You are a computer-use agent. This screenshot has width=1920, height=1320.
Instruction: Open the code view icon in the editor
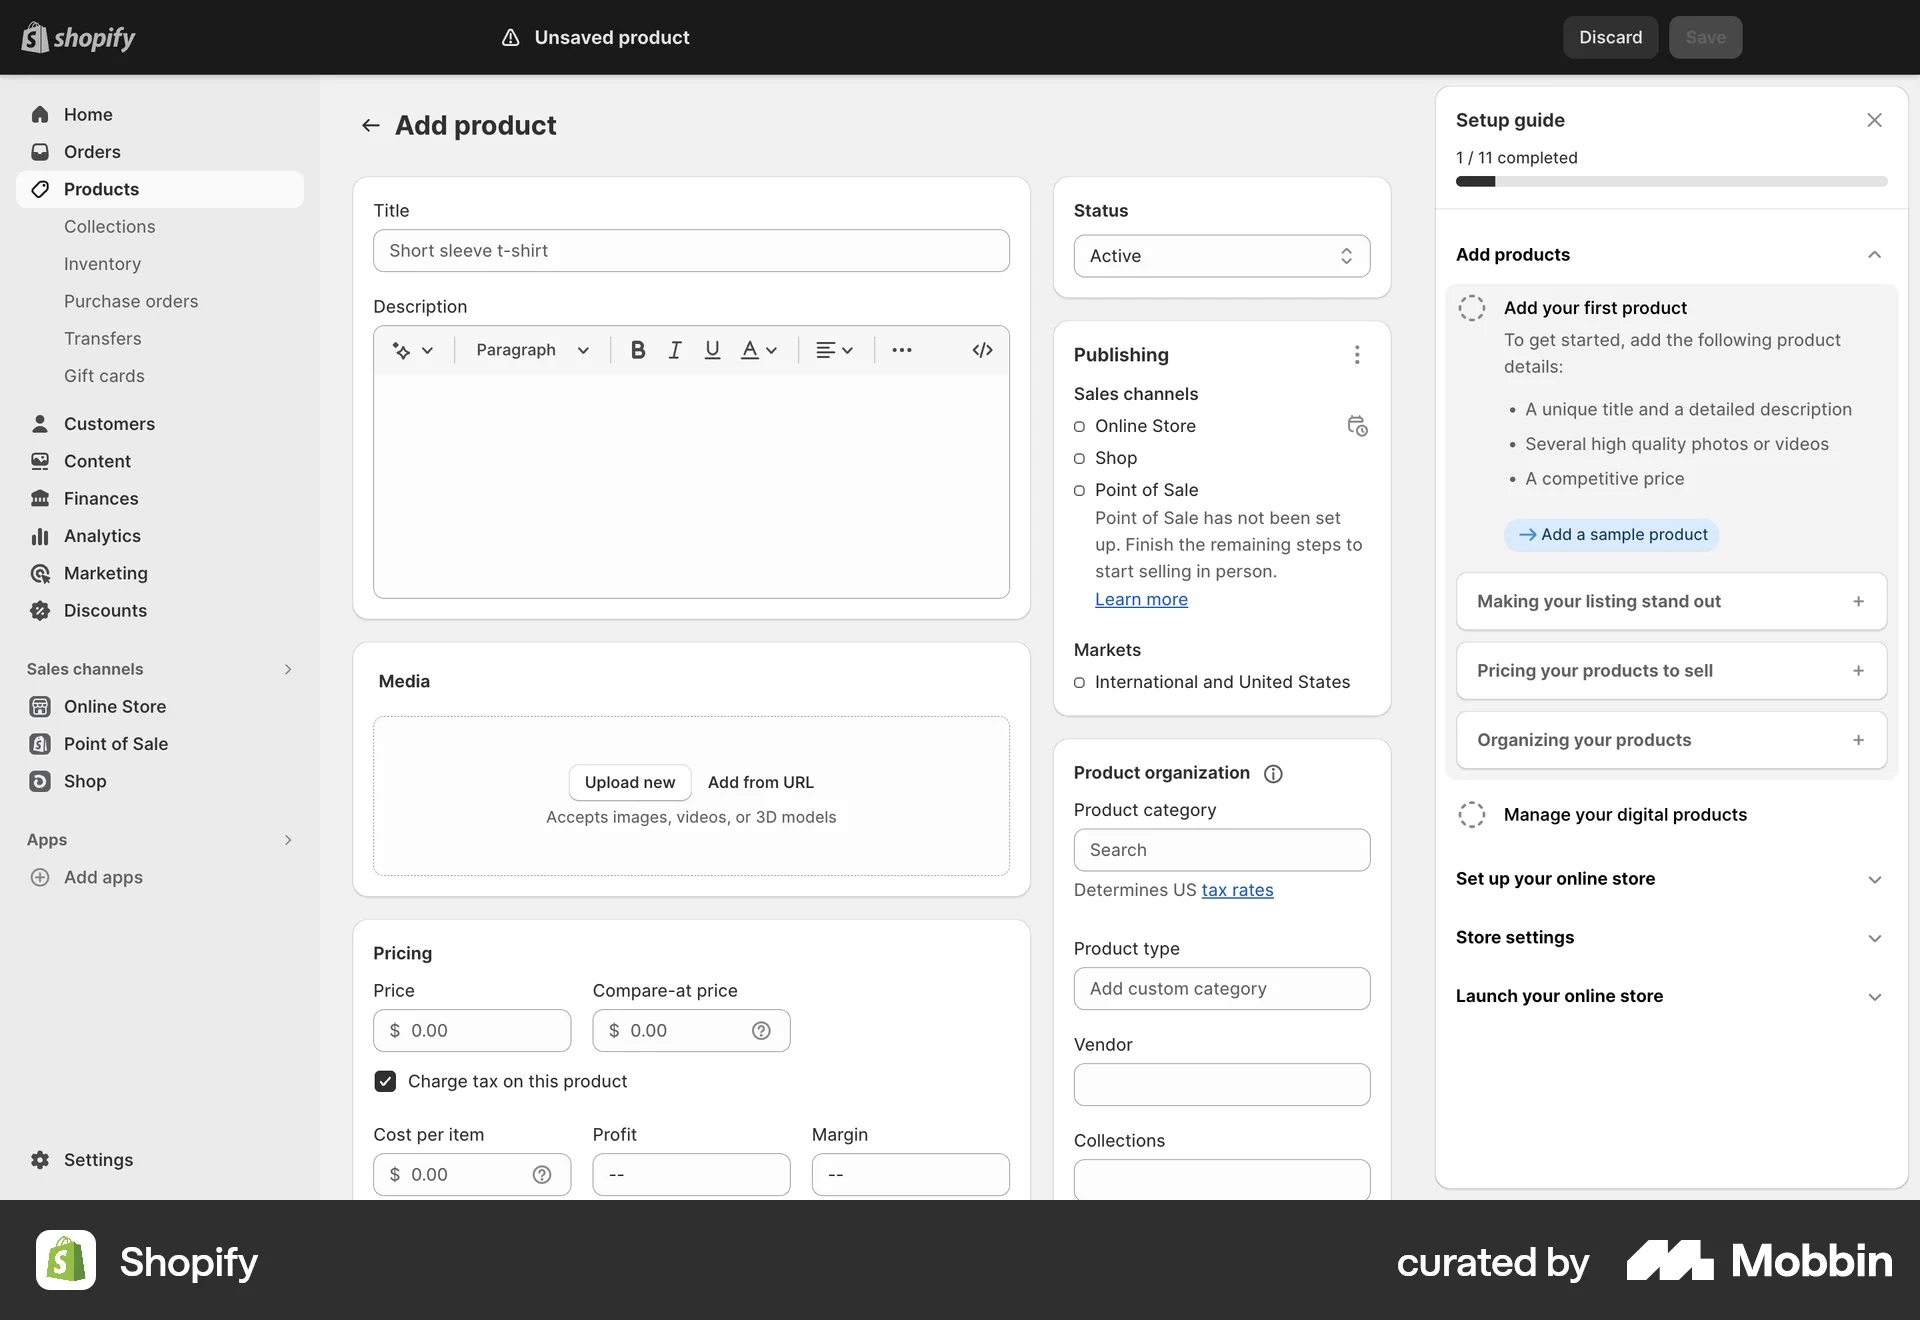pos(981,349)
